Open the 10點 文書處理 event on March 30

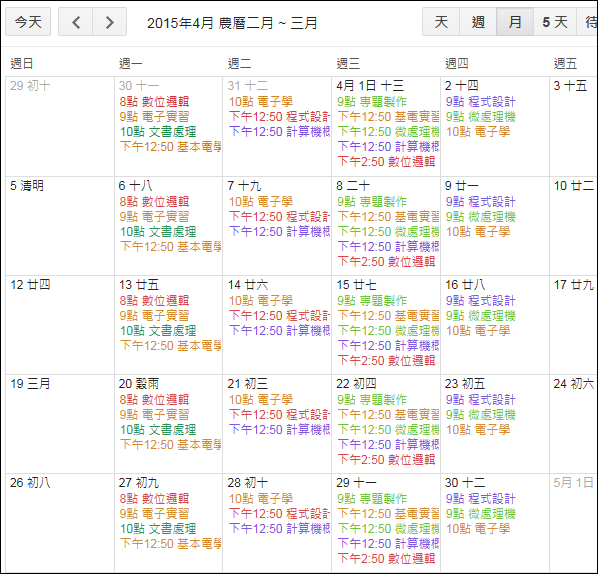coord(158,132)
